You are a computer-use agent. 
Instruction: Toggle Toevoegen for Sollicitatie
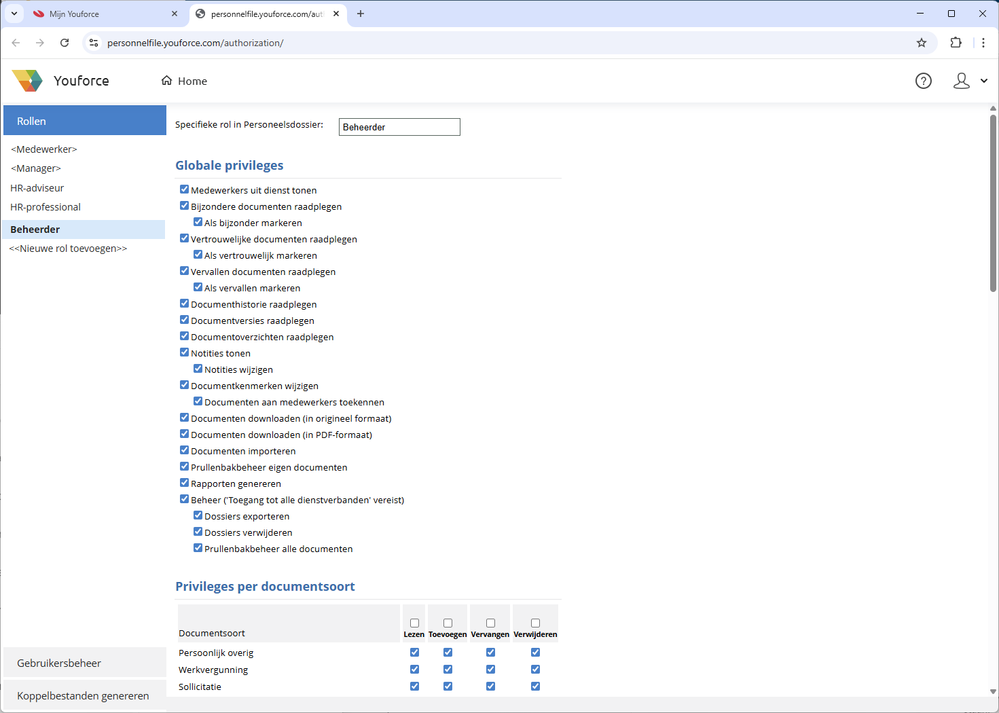pos(448,686)
